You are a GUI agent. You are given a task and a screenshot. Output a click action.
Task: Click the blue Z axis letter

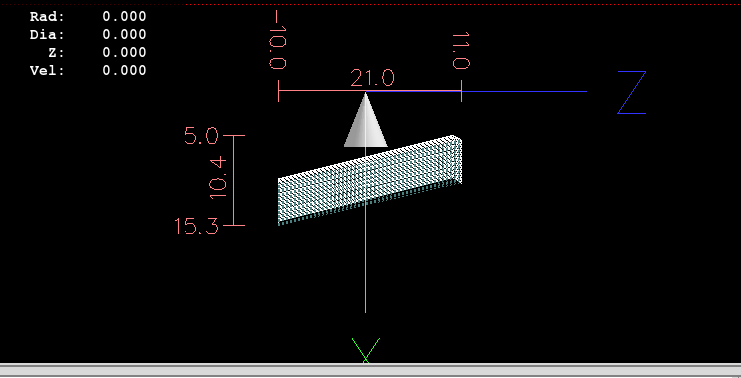tap(632, 93)
